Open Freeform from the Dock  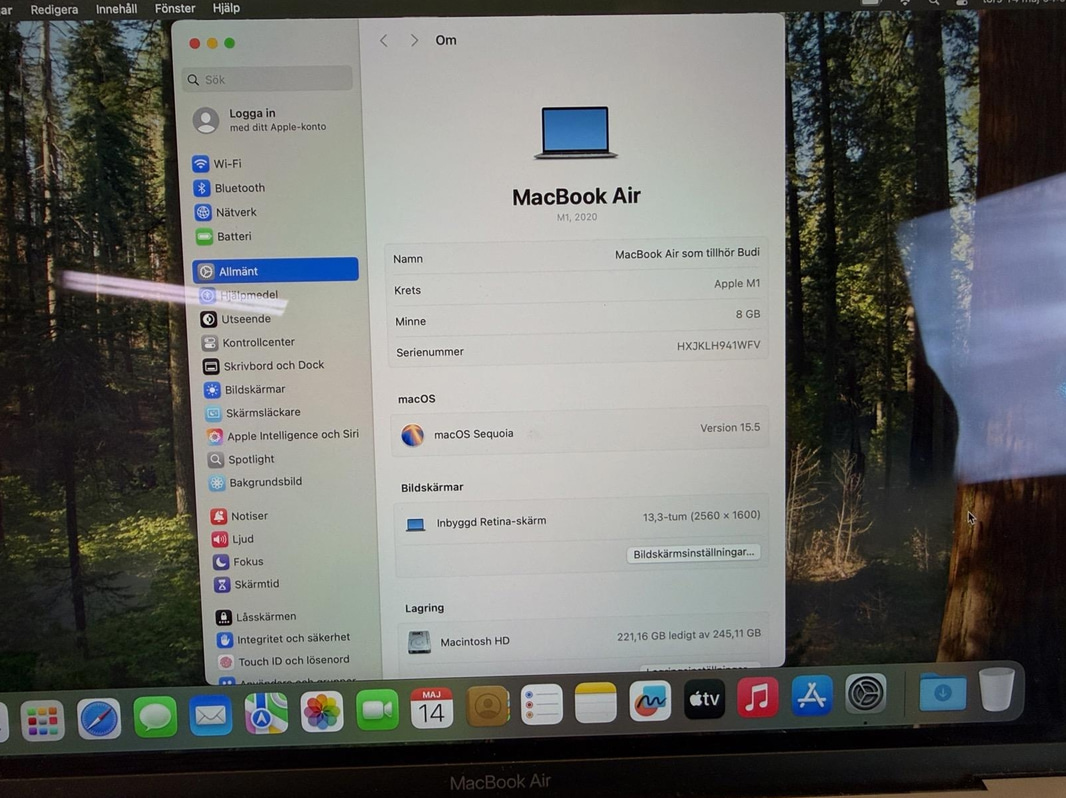point(650,700)
